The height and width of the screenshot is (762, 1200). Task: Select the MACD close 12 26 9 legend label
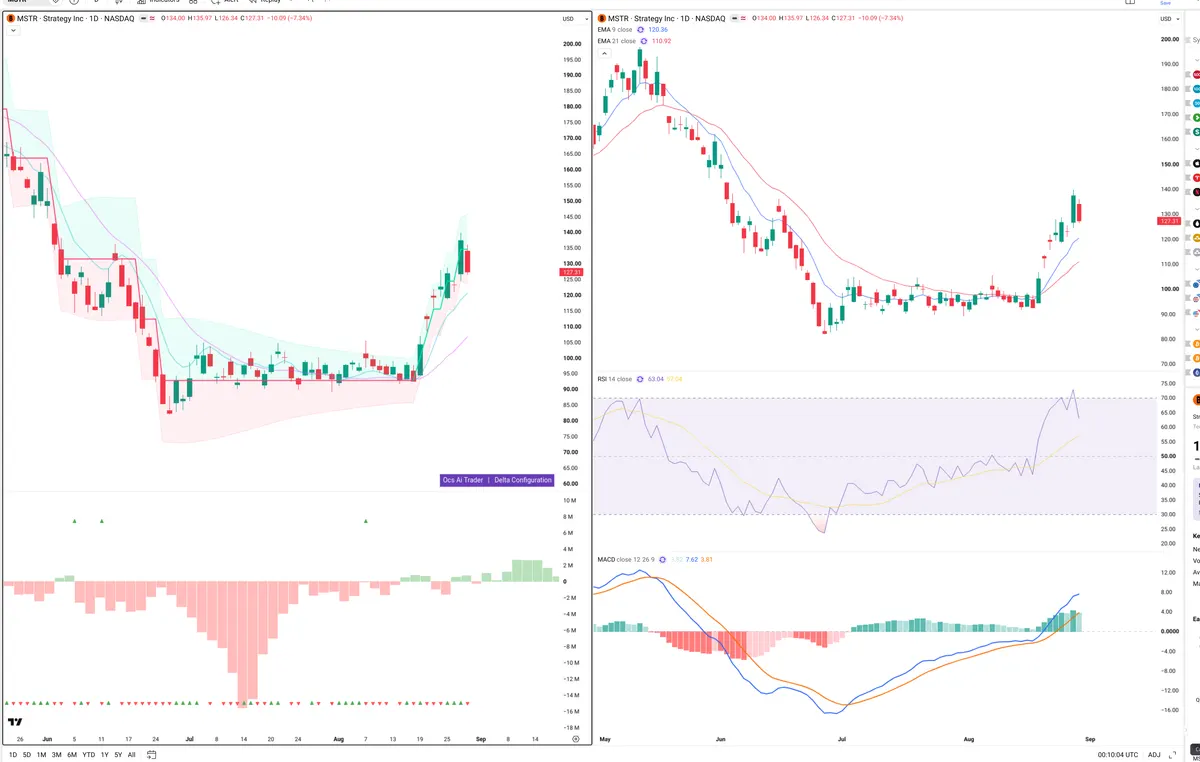(x=628, y=559)
